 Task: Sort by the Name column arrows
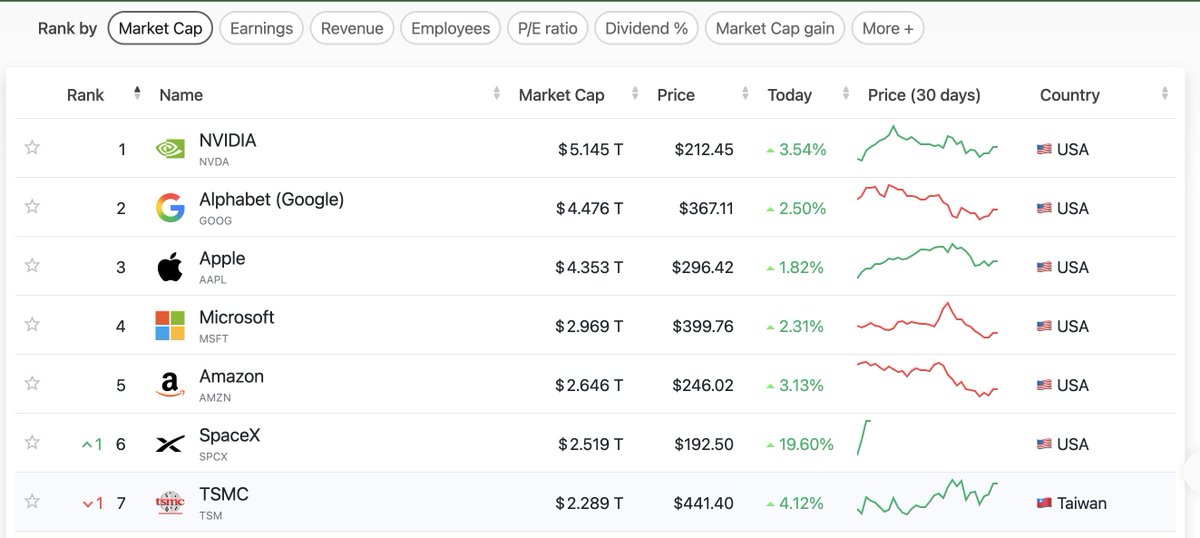pyautogui.click(x=497, y=94)
